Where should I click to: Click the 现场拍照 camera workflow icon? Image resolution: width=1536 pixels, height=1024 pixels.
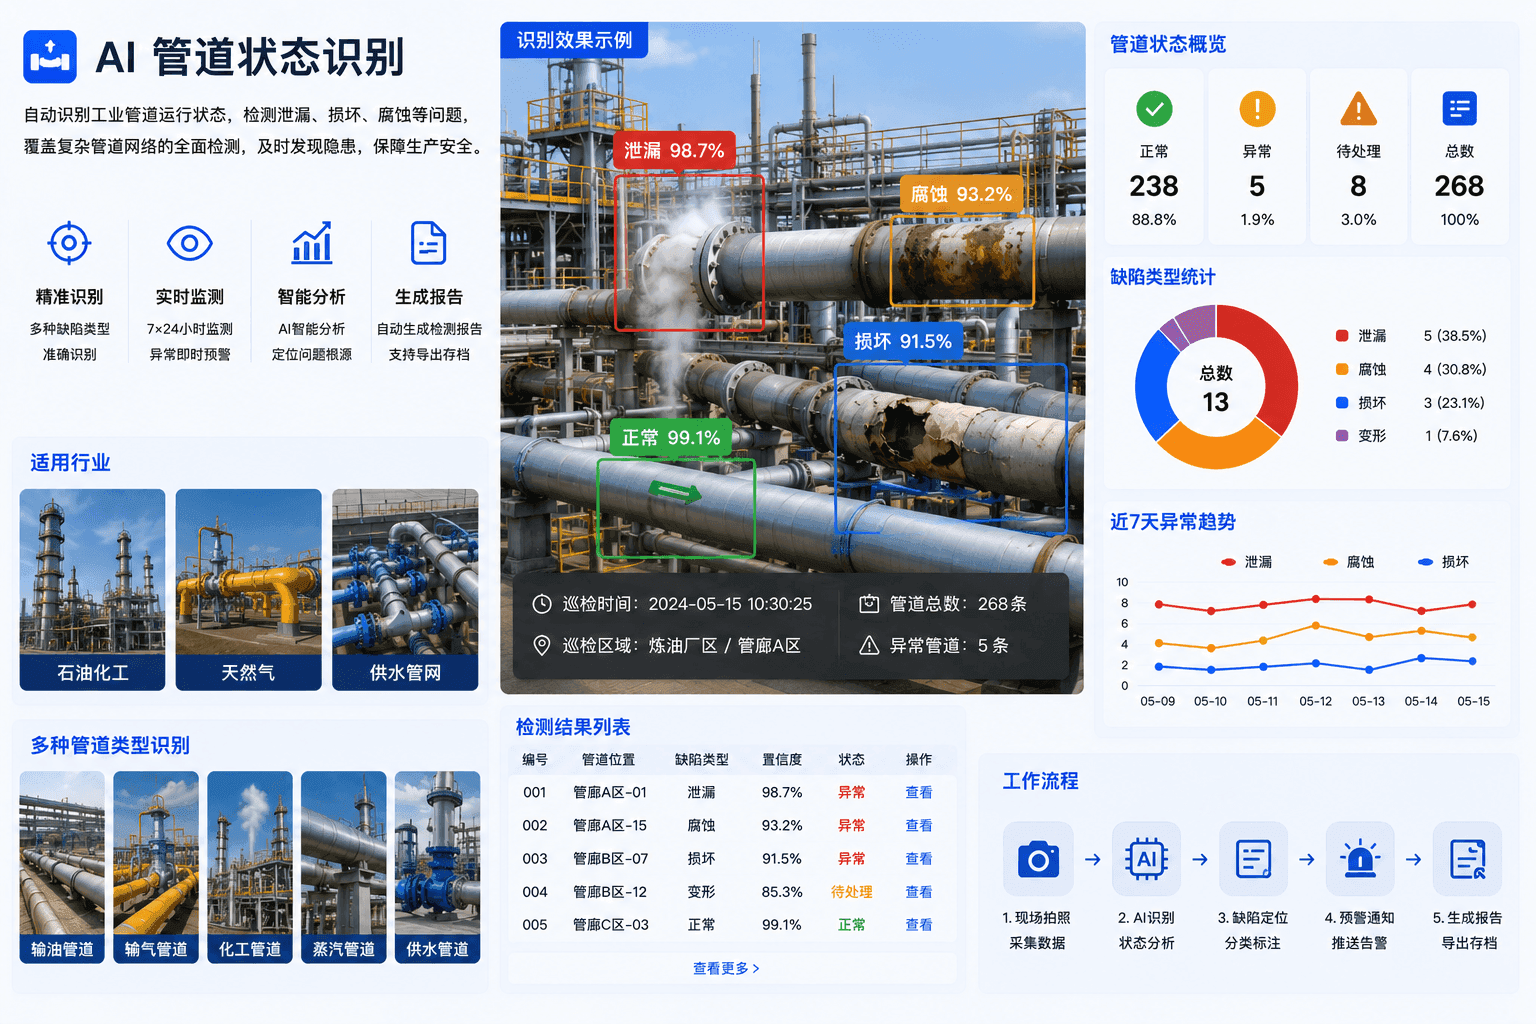click(x=1038, y=859)
